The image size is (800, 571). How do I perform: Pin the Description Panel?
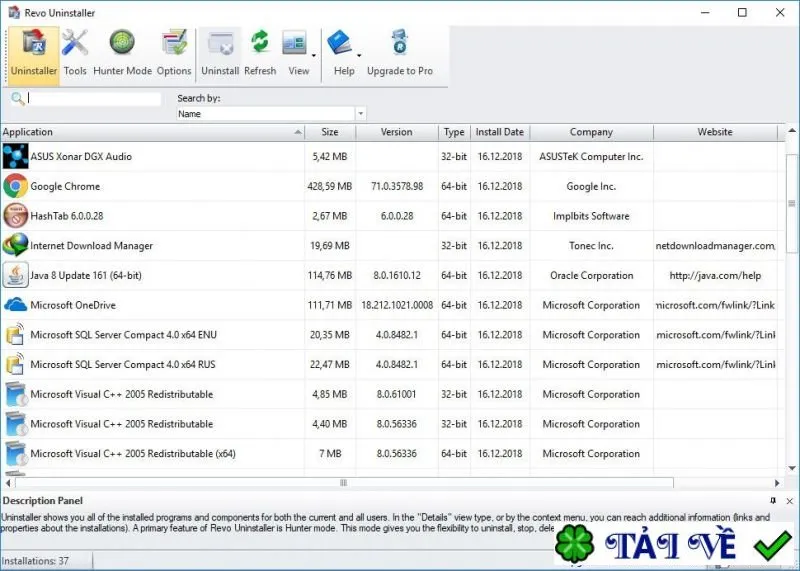(773, 501)
